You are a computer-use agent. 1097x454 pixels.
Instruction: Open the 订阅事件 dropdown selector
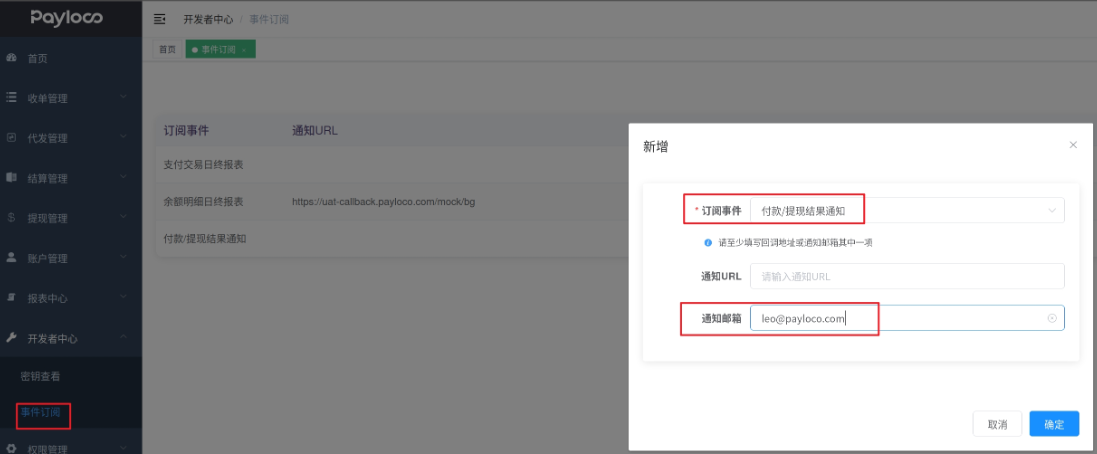click(x=907, y=210)
